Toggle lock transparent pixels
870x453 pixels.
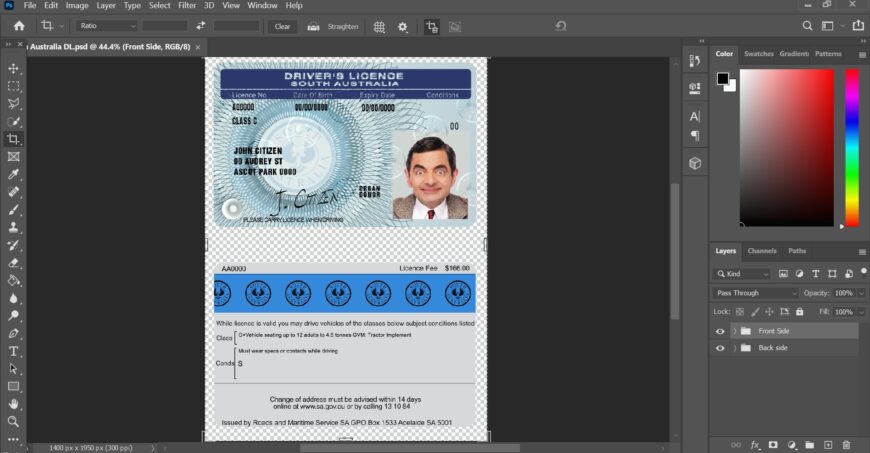tap(740, 312)
